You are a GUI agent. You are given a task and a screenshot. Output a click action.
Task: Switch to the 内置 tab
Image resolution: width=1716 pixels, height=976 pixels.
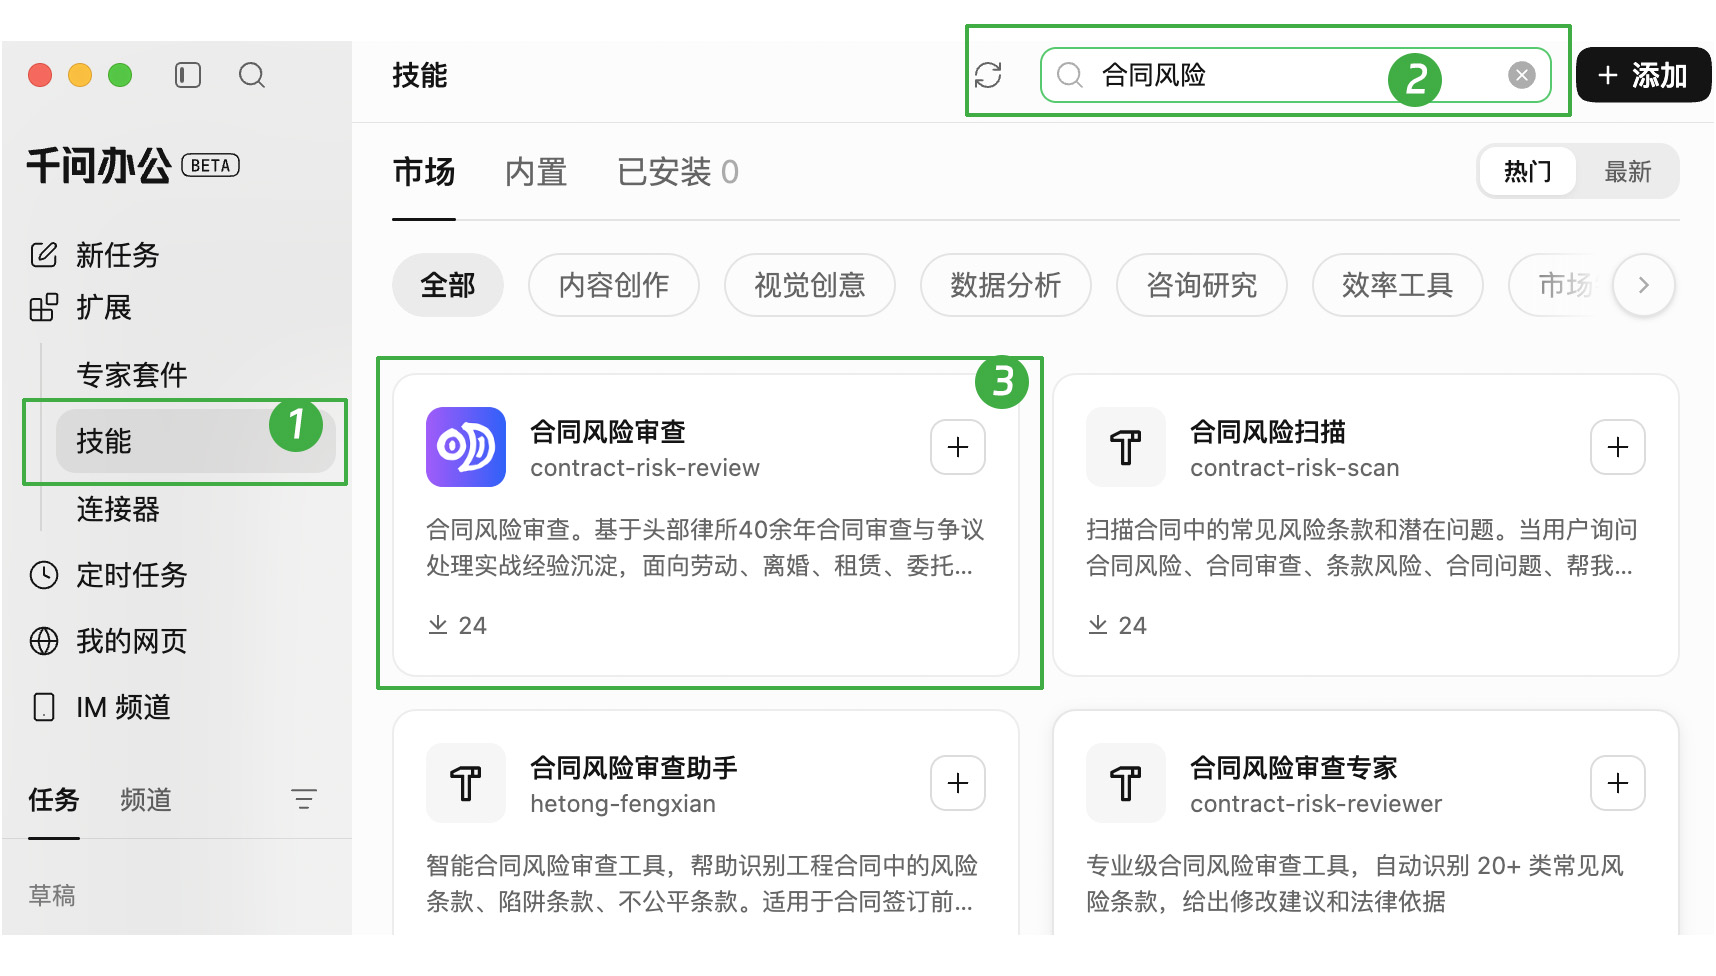coord(536,172)
